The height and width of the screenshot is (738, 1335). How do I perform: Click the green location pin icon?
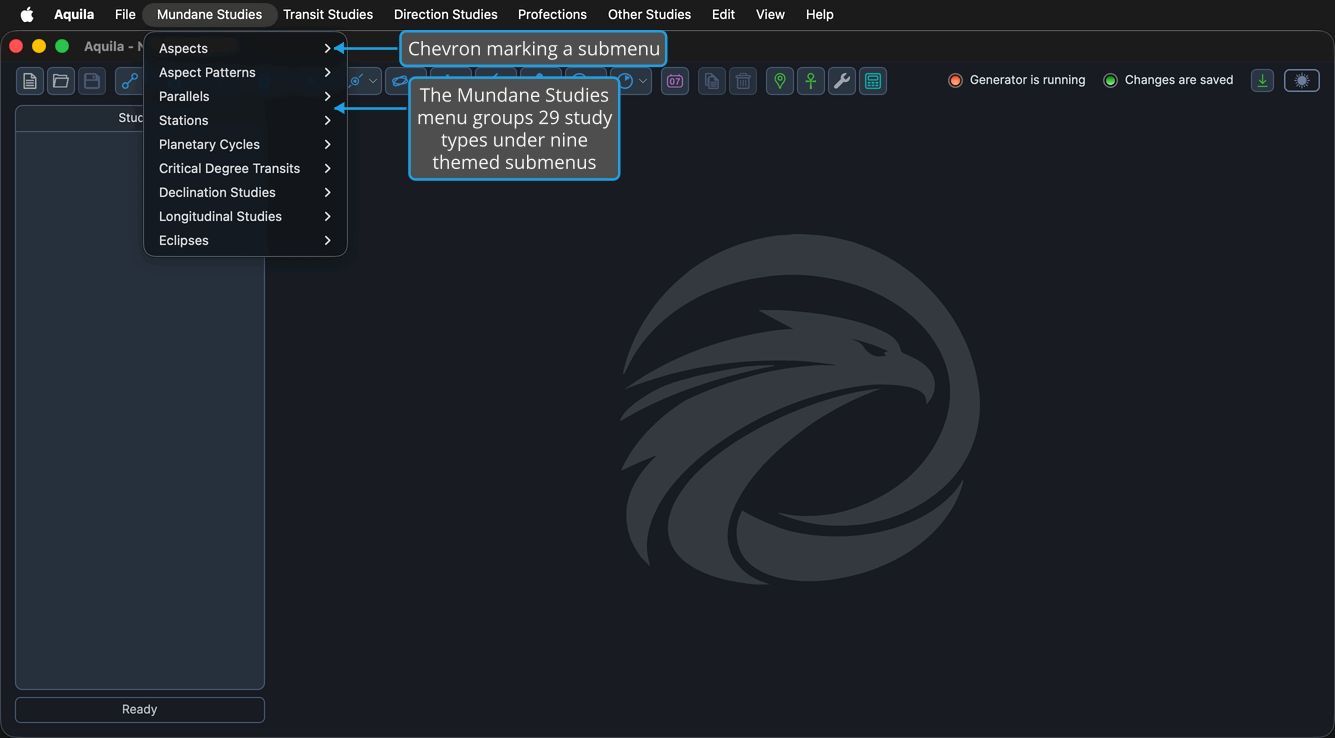[780, 81]
